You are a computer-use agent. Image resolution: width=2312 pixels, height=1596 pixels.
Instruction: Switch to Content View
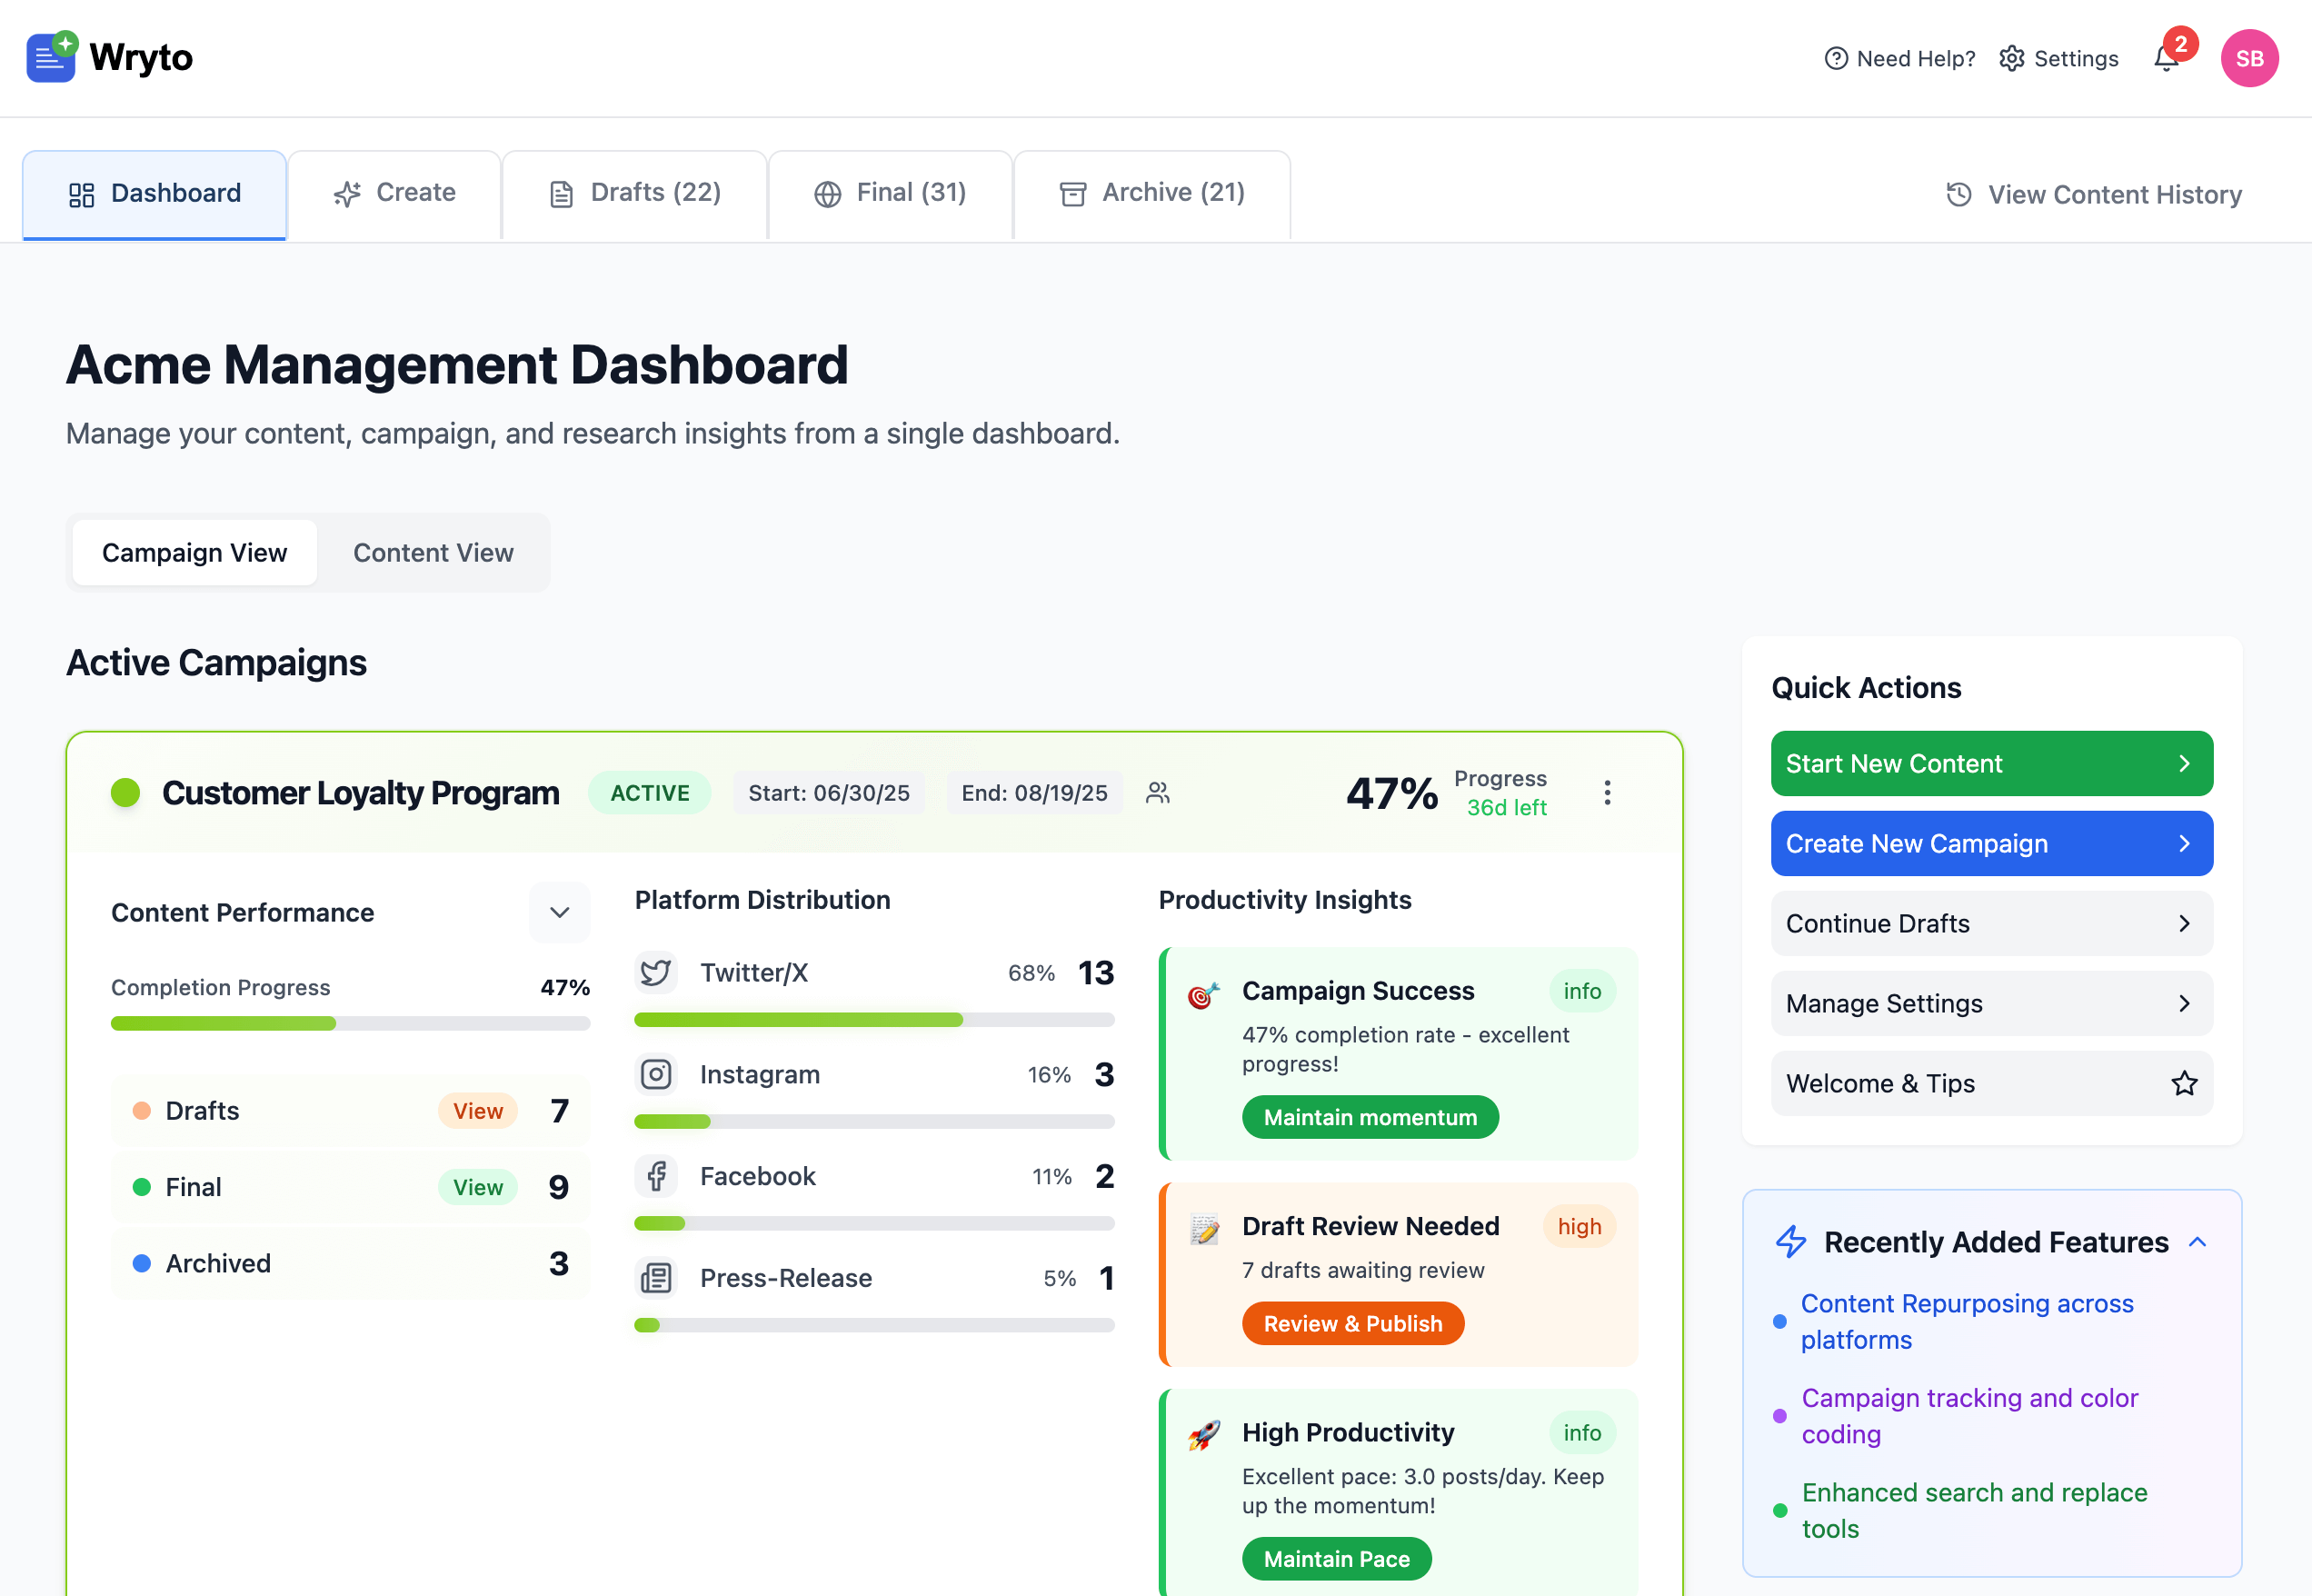pyautogui.click(x=433, y=552)
